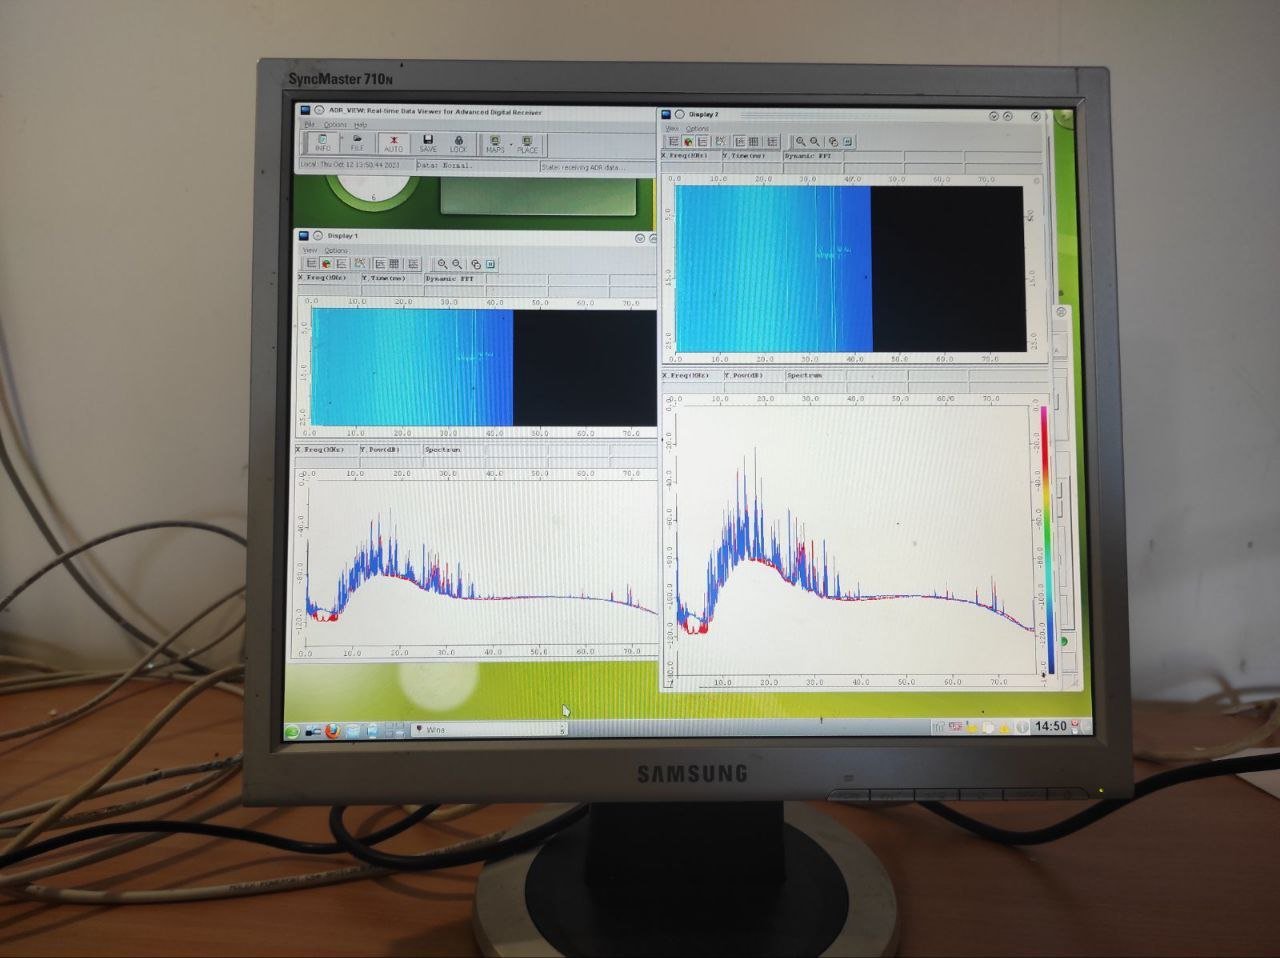Click the Data: Normal status field

click(x=477, y=165)
